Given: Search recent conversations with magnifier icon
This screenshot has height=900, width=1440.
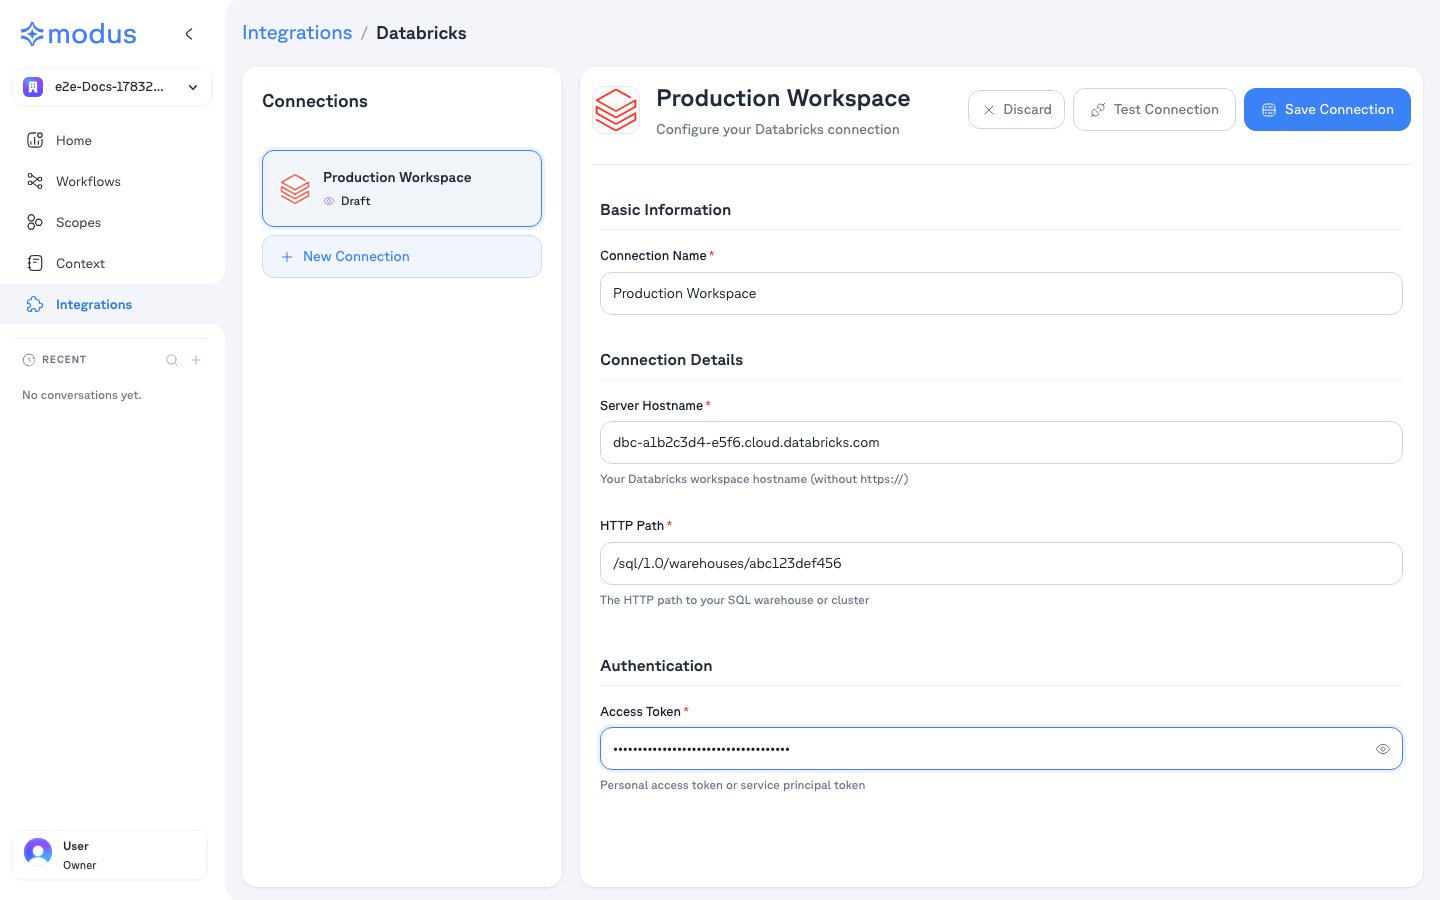Looking at the screenshot, I should click(172, 360).
